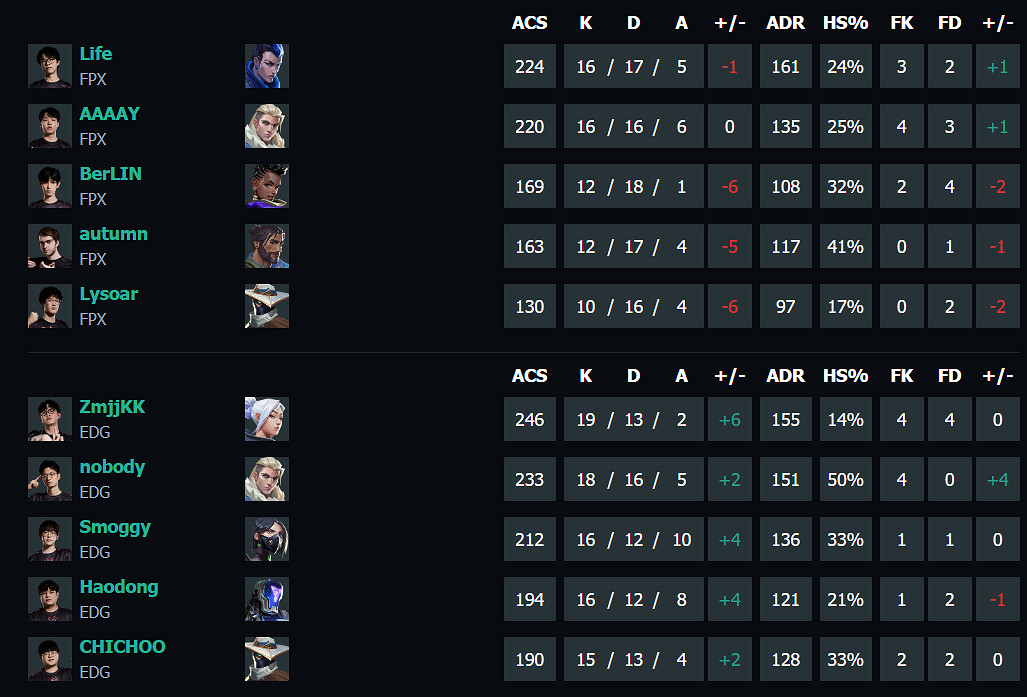Click the HS% column header in the FPX table
1027x697 pixels.
click(845, 23)
